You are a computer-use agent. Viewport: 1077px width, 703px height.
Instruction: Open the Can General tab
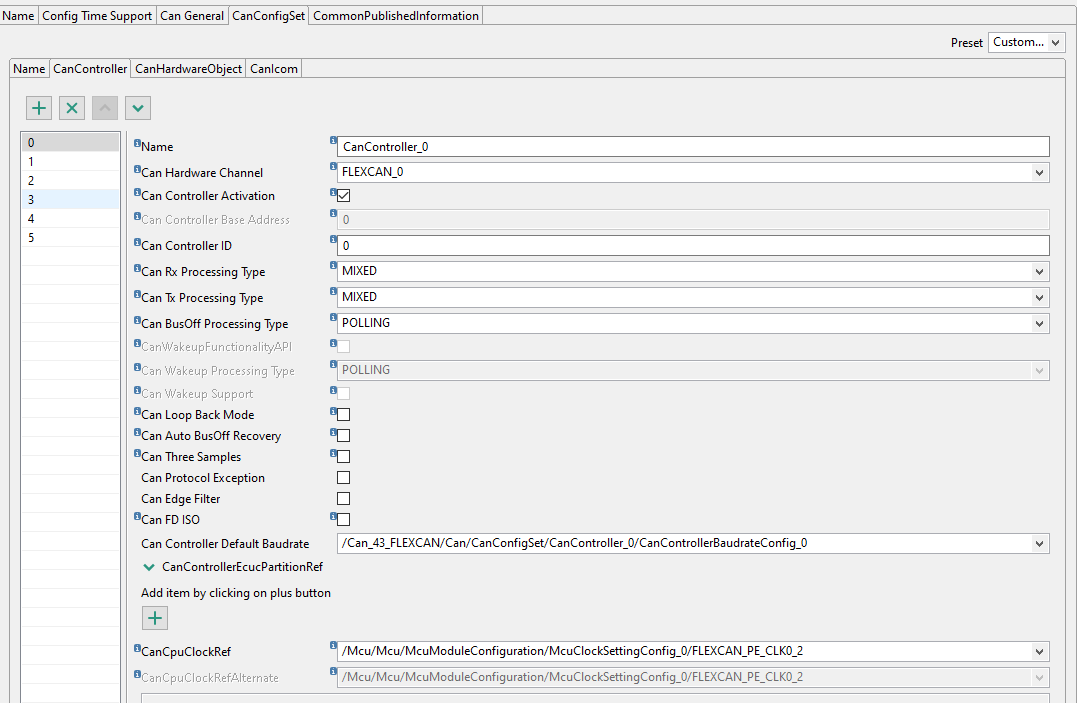tap(191, 15)
